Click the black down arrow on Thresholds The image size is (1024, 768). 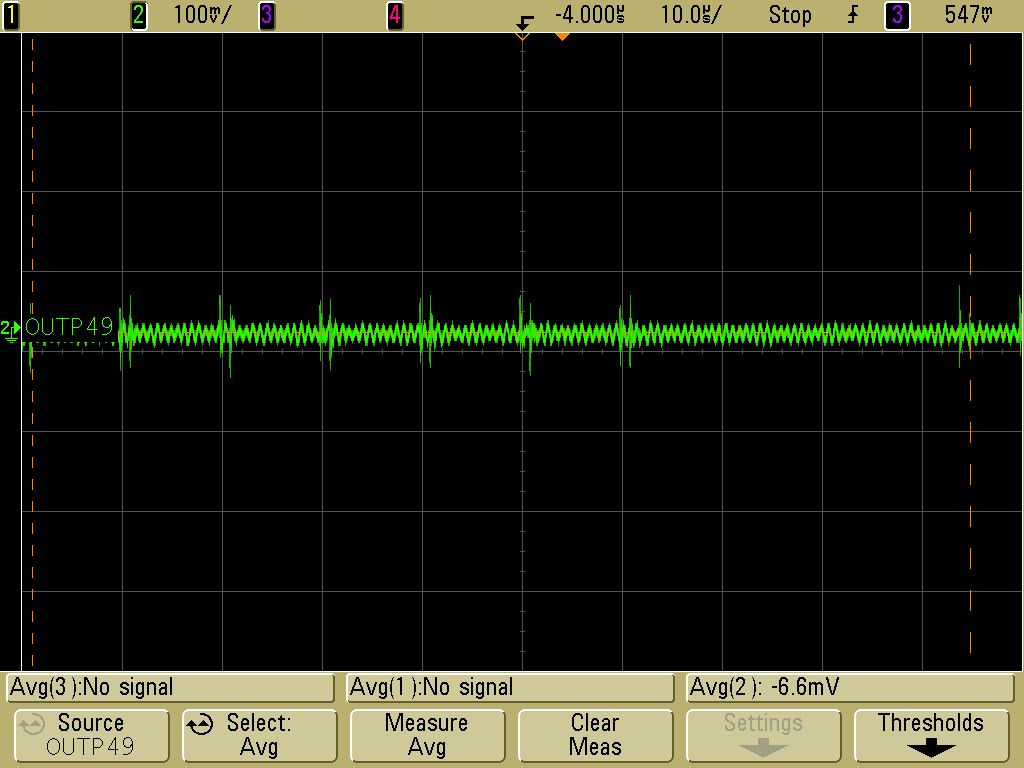pyautogui.click(x=931, y=748)
